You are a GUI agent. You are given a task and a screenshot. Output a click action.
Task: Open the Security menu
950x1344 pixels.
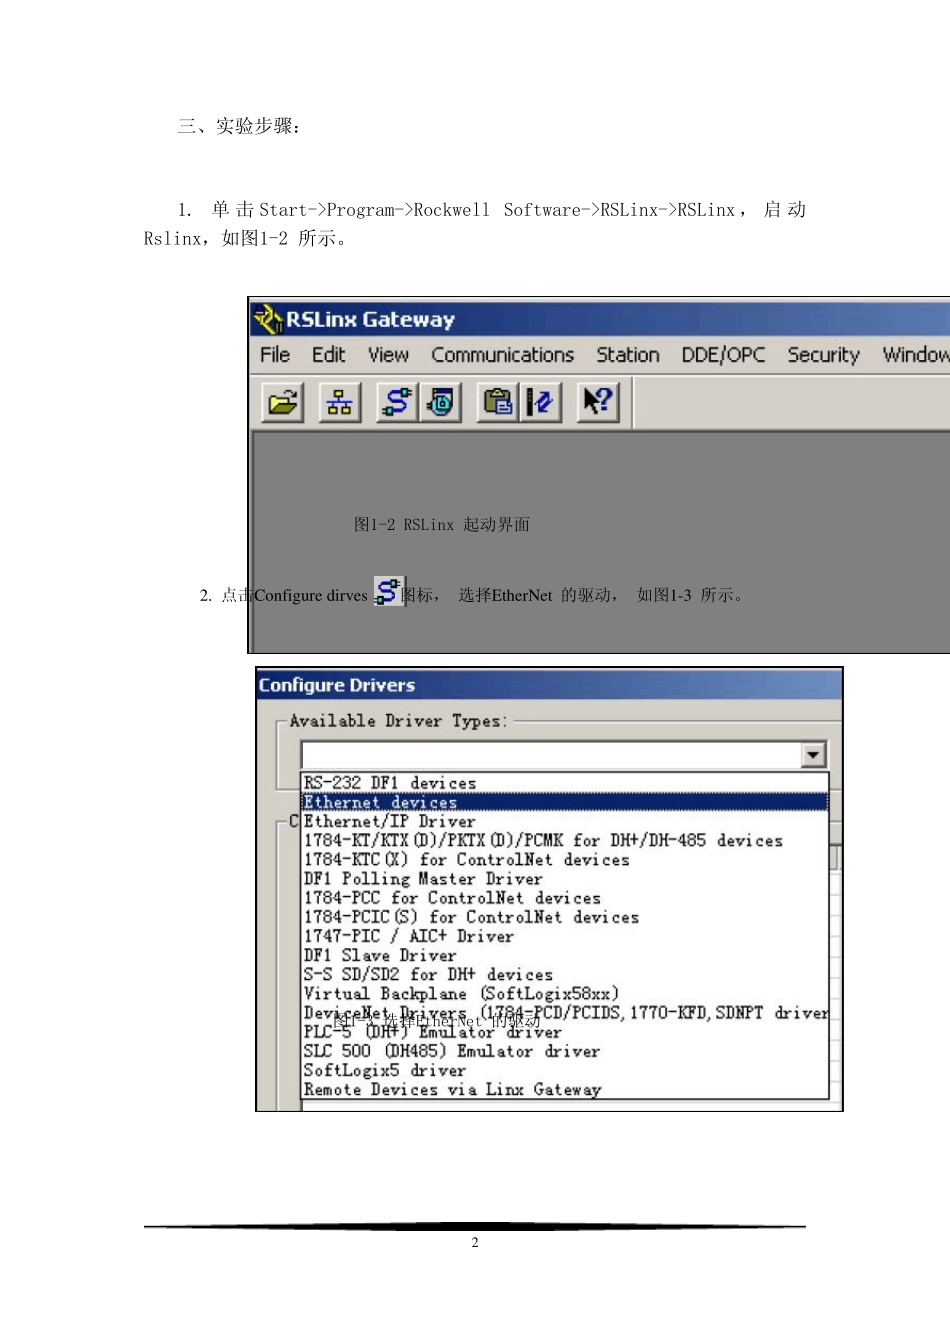823,355
